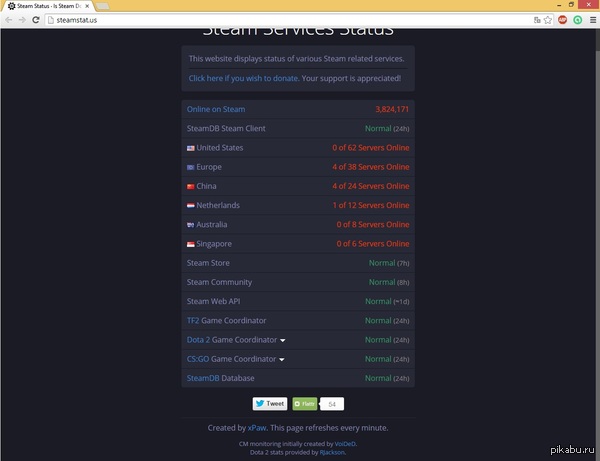
Task: Open the CS:GO link
Action: click(x=198, y=359)
